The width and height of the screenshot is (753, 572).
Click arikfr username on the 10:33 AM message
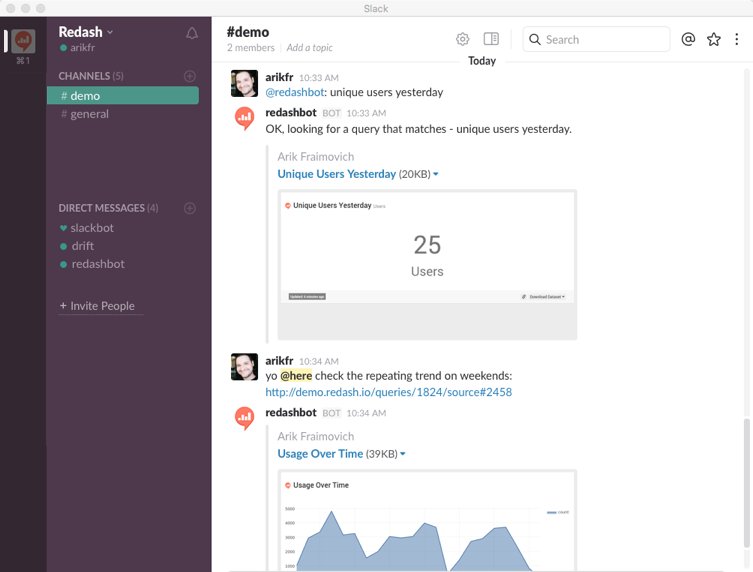point(279,77)
